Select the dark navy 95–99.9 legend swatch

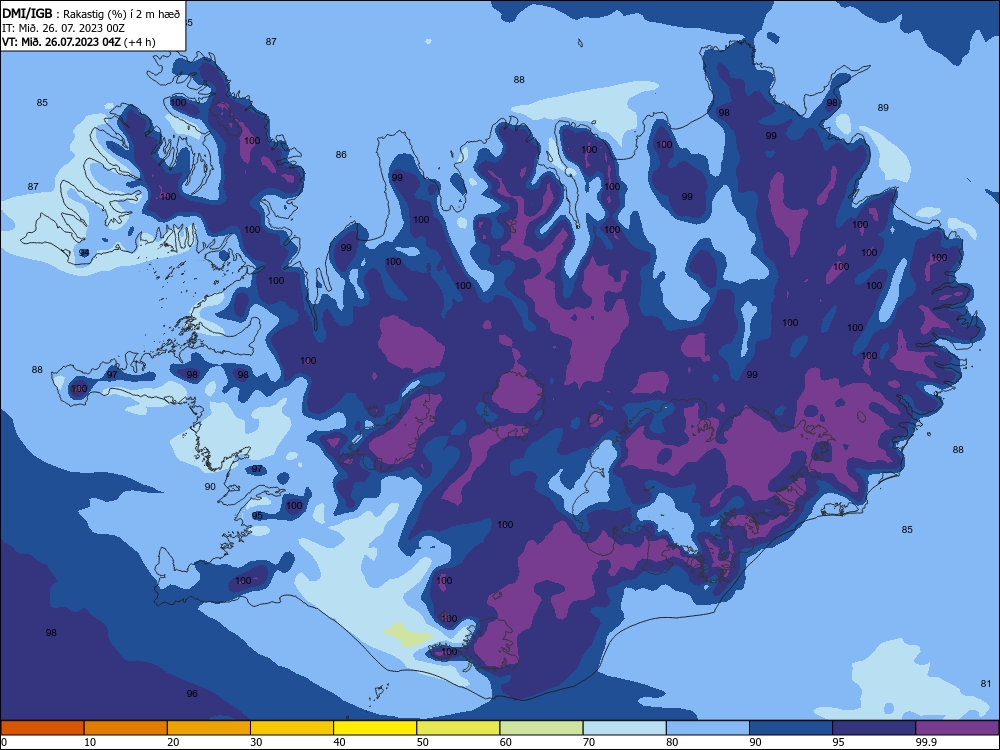[874, 728]
